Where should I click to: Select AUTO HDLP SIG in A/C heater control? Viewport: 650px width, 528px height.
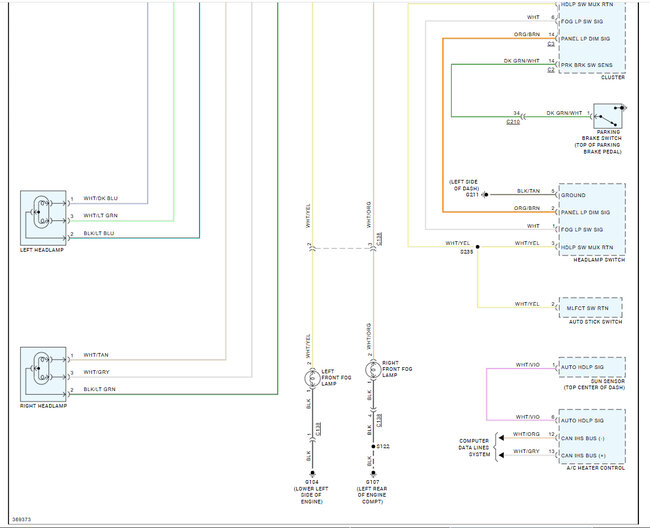(582, 421)
